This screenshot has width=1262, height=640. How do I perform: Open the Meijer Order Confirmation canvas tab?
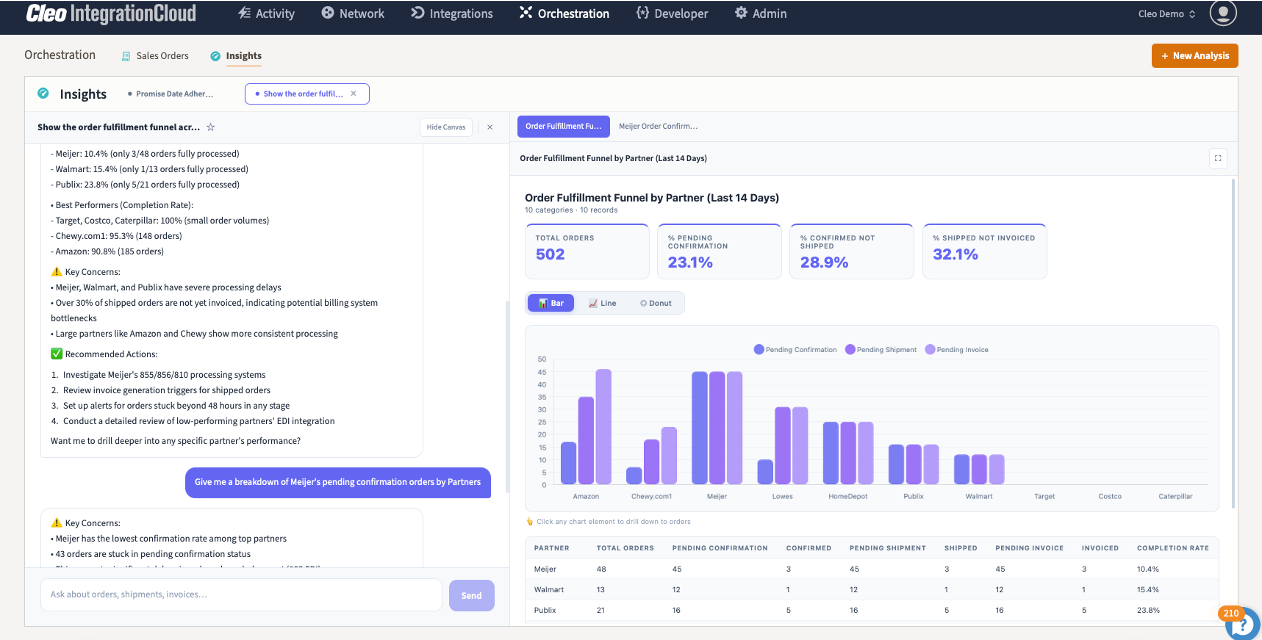coord(658,127)
